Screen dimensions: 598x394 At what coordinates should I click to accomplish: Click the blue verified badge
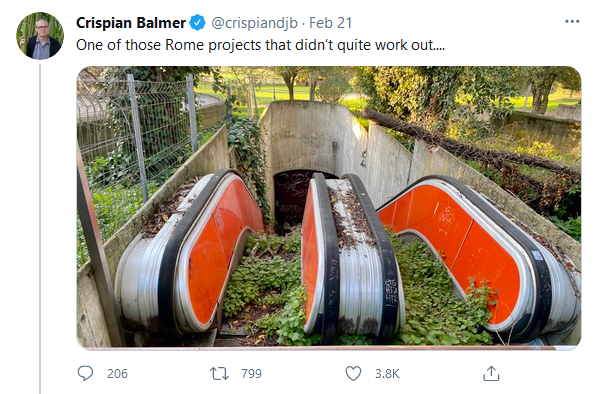click(198, 23)
